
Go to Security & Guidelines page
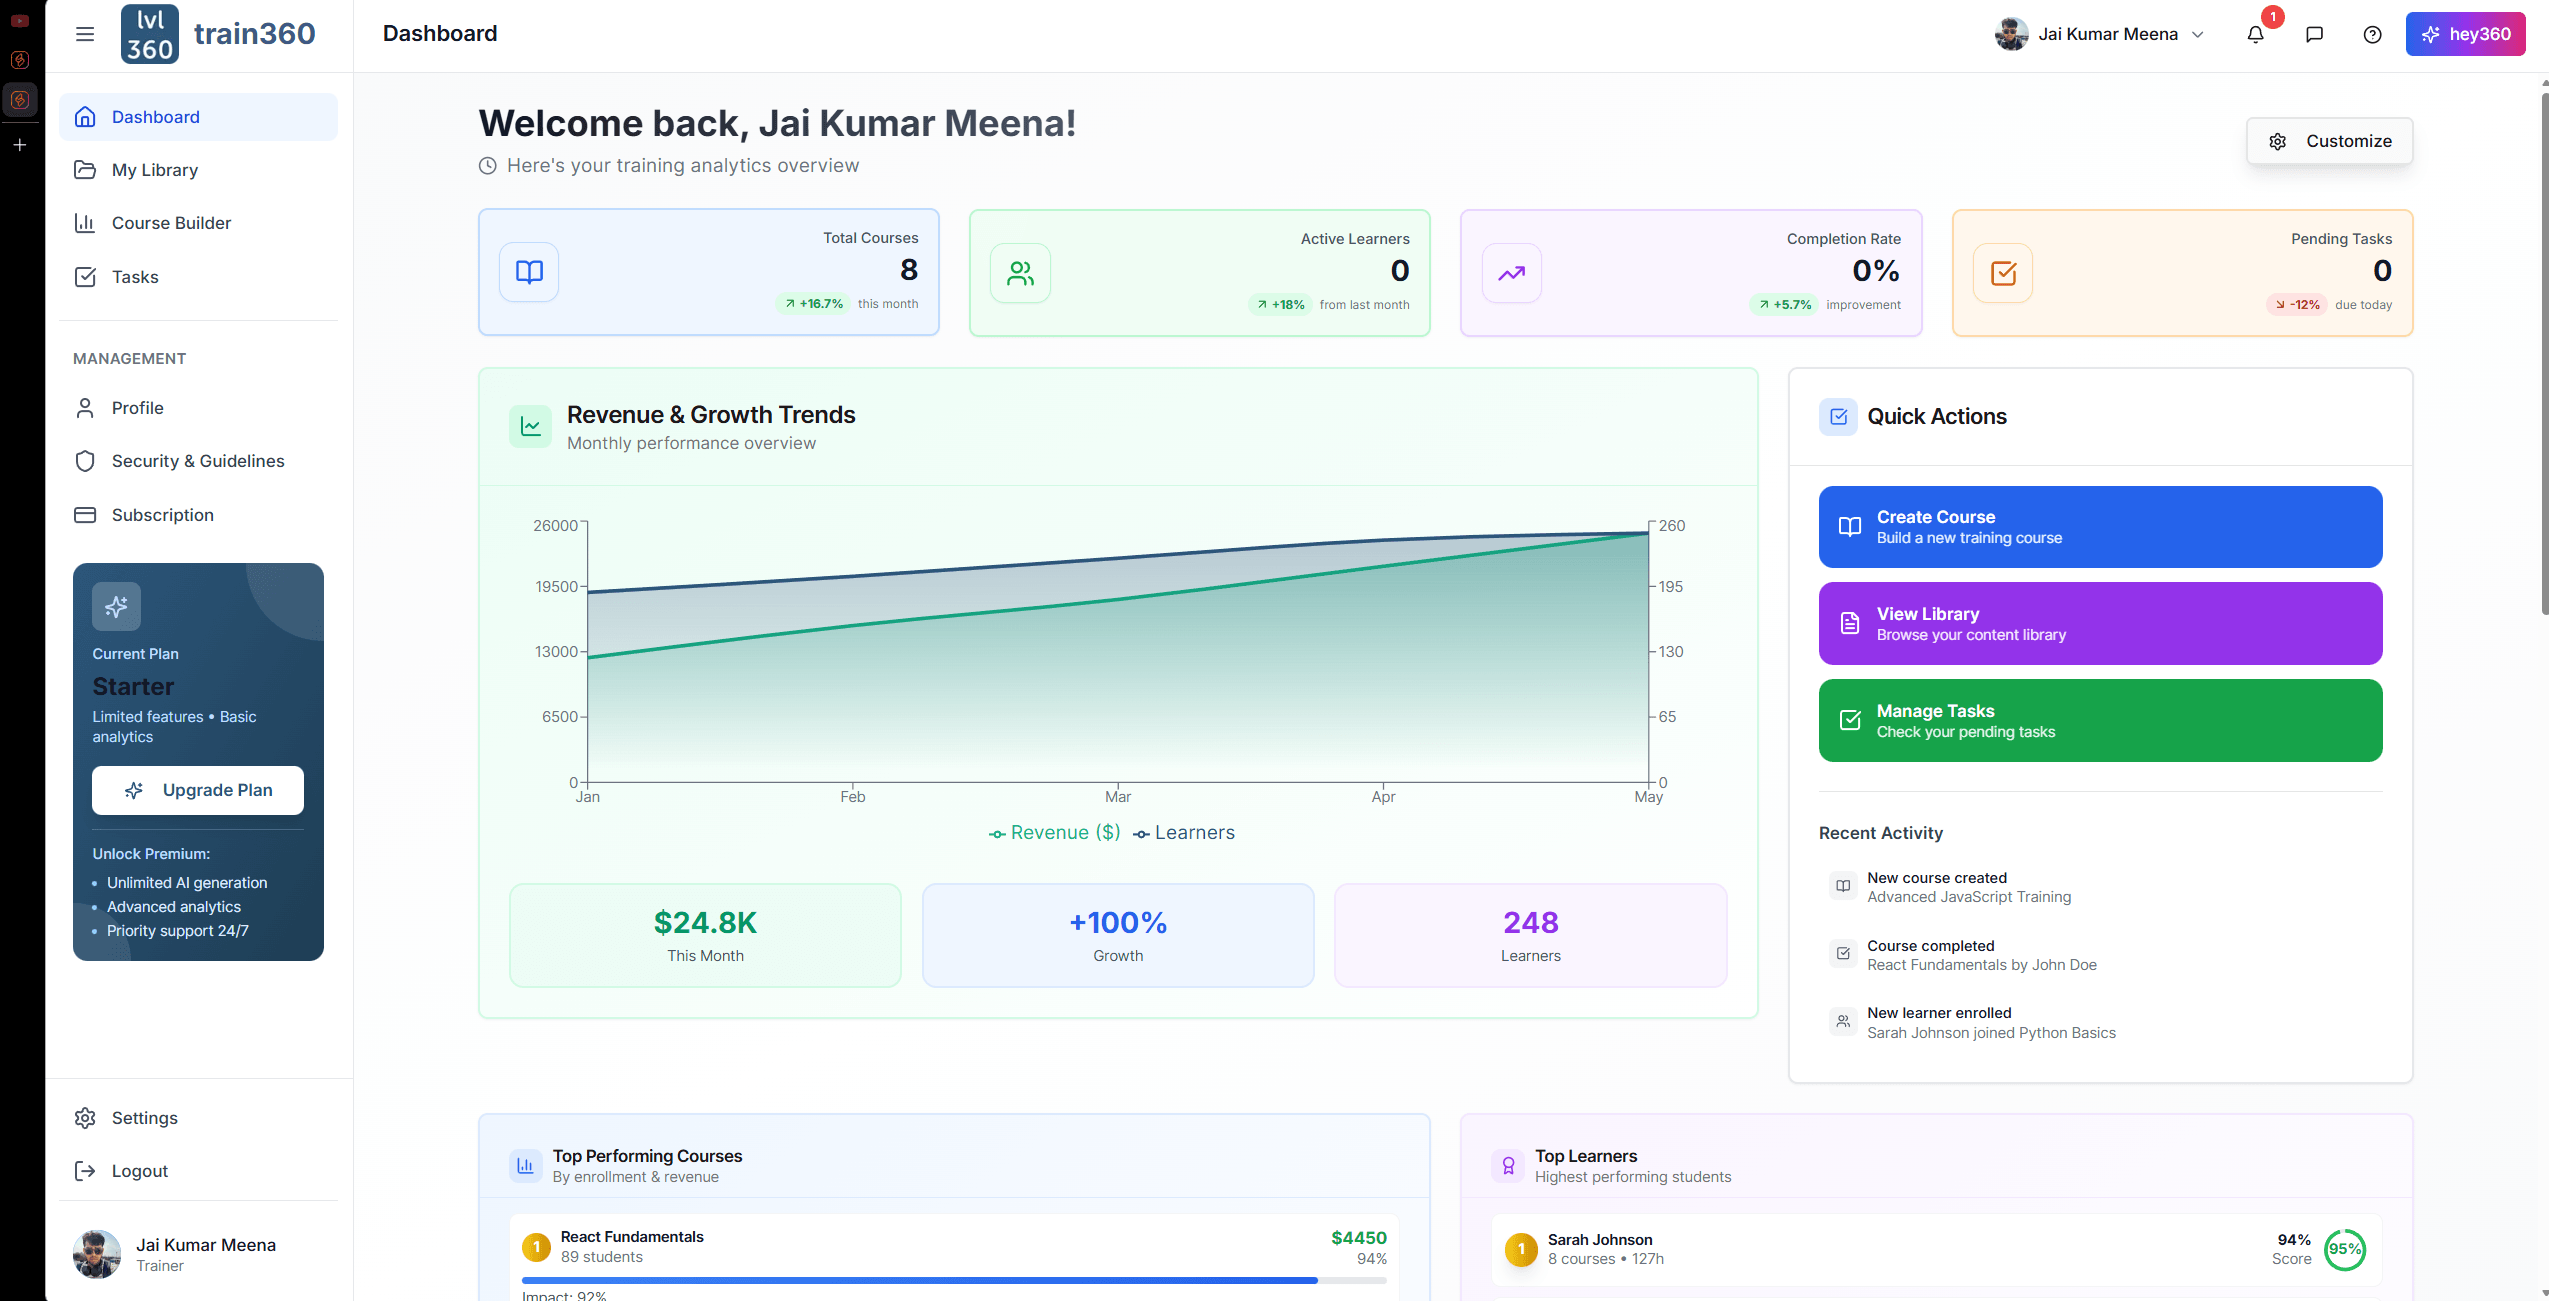click(198, 461)
